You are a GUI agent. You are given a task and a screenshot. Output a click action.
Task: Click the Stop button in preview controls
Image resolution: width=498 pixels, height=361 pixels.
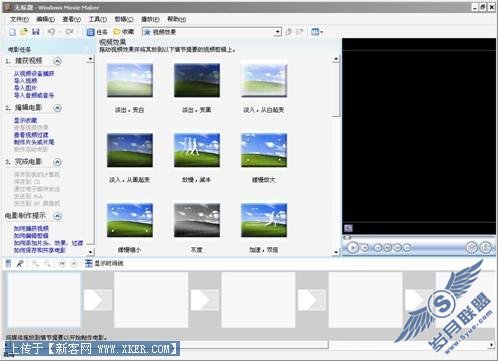[x=365, y=247]
